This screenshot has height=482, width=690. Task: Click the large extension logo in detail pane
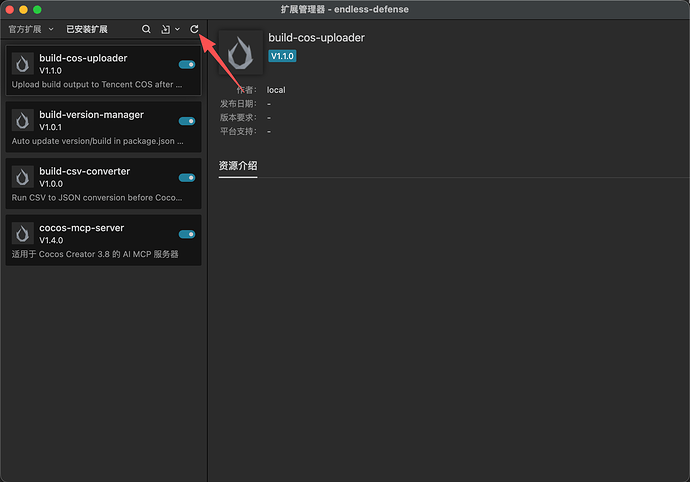click(x=241, y=53)
